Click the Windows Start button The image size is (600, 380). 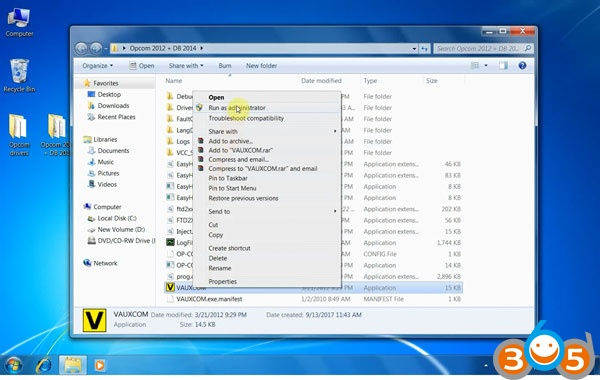[x=14, y=365]
